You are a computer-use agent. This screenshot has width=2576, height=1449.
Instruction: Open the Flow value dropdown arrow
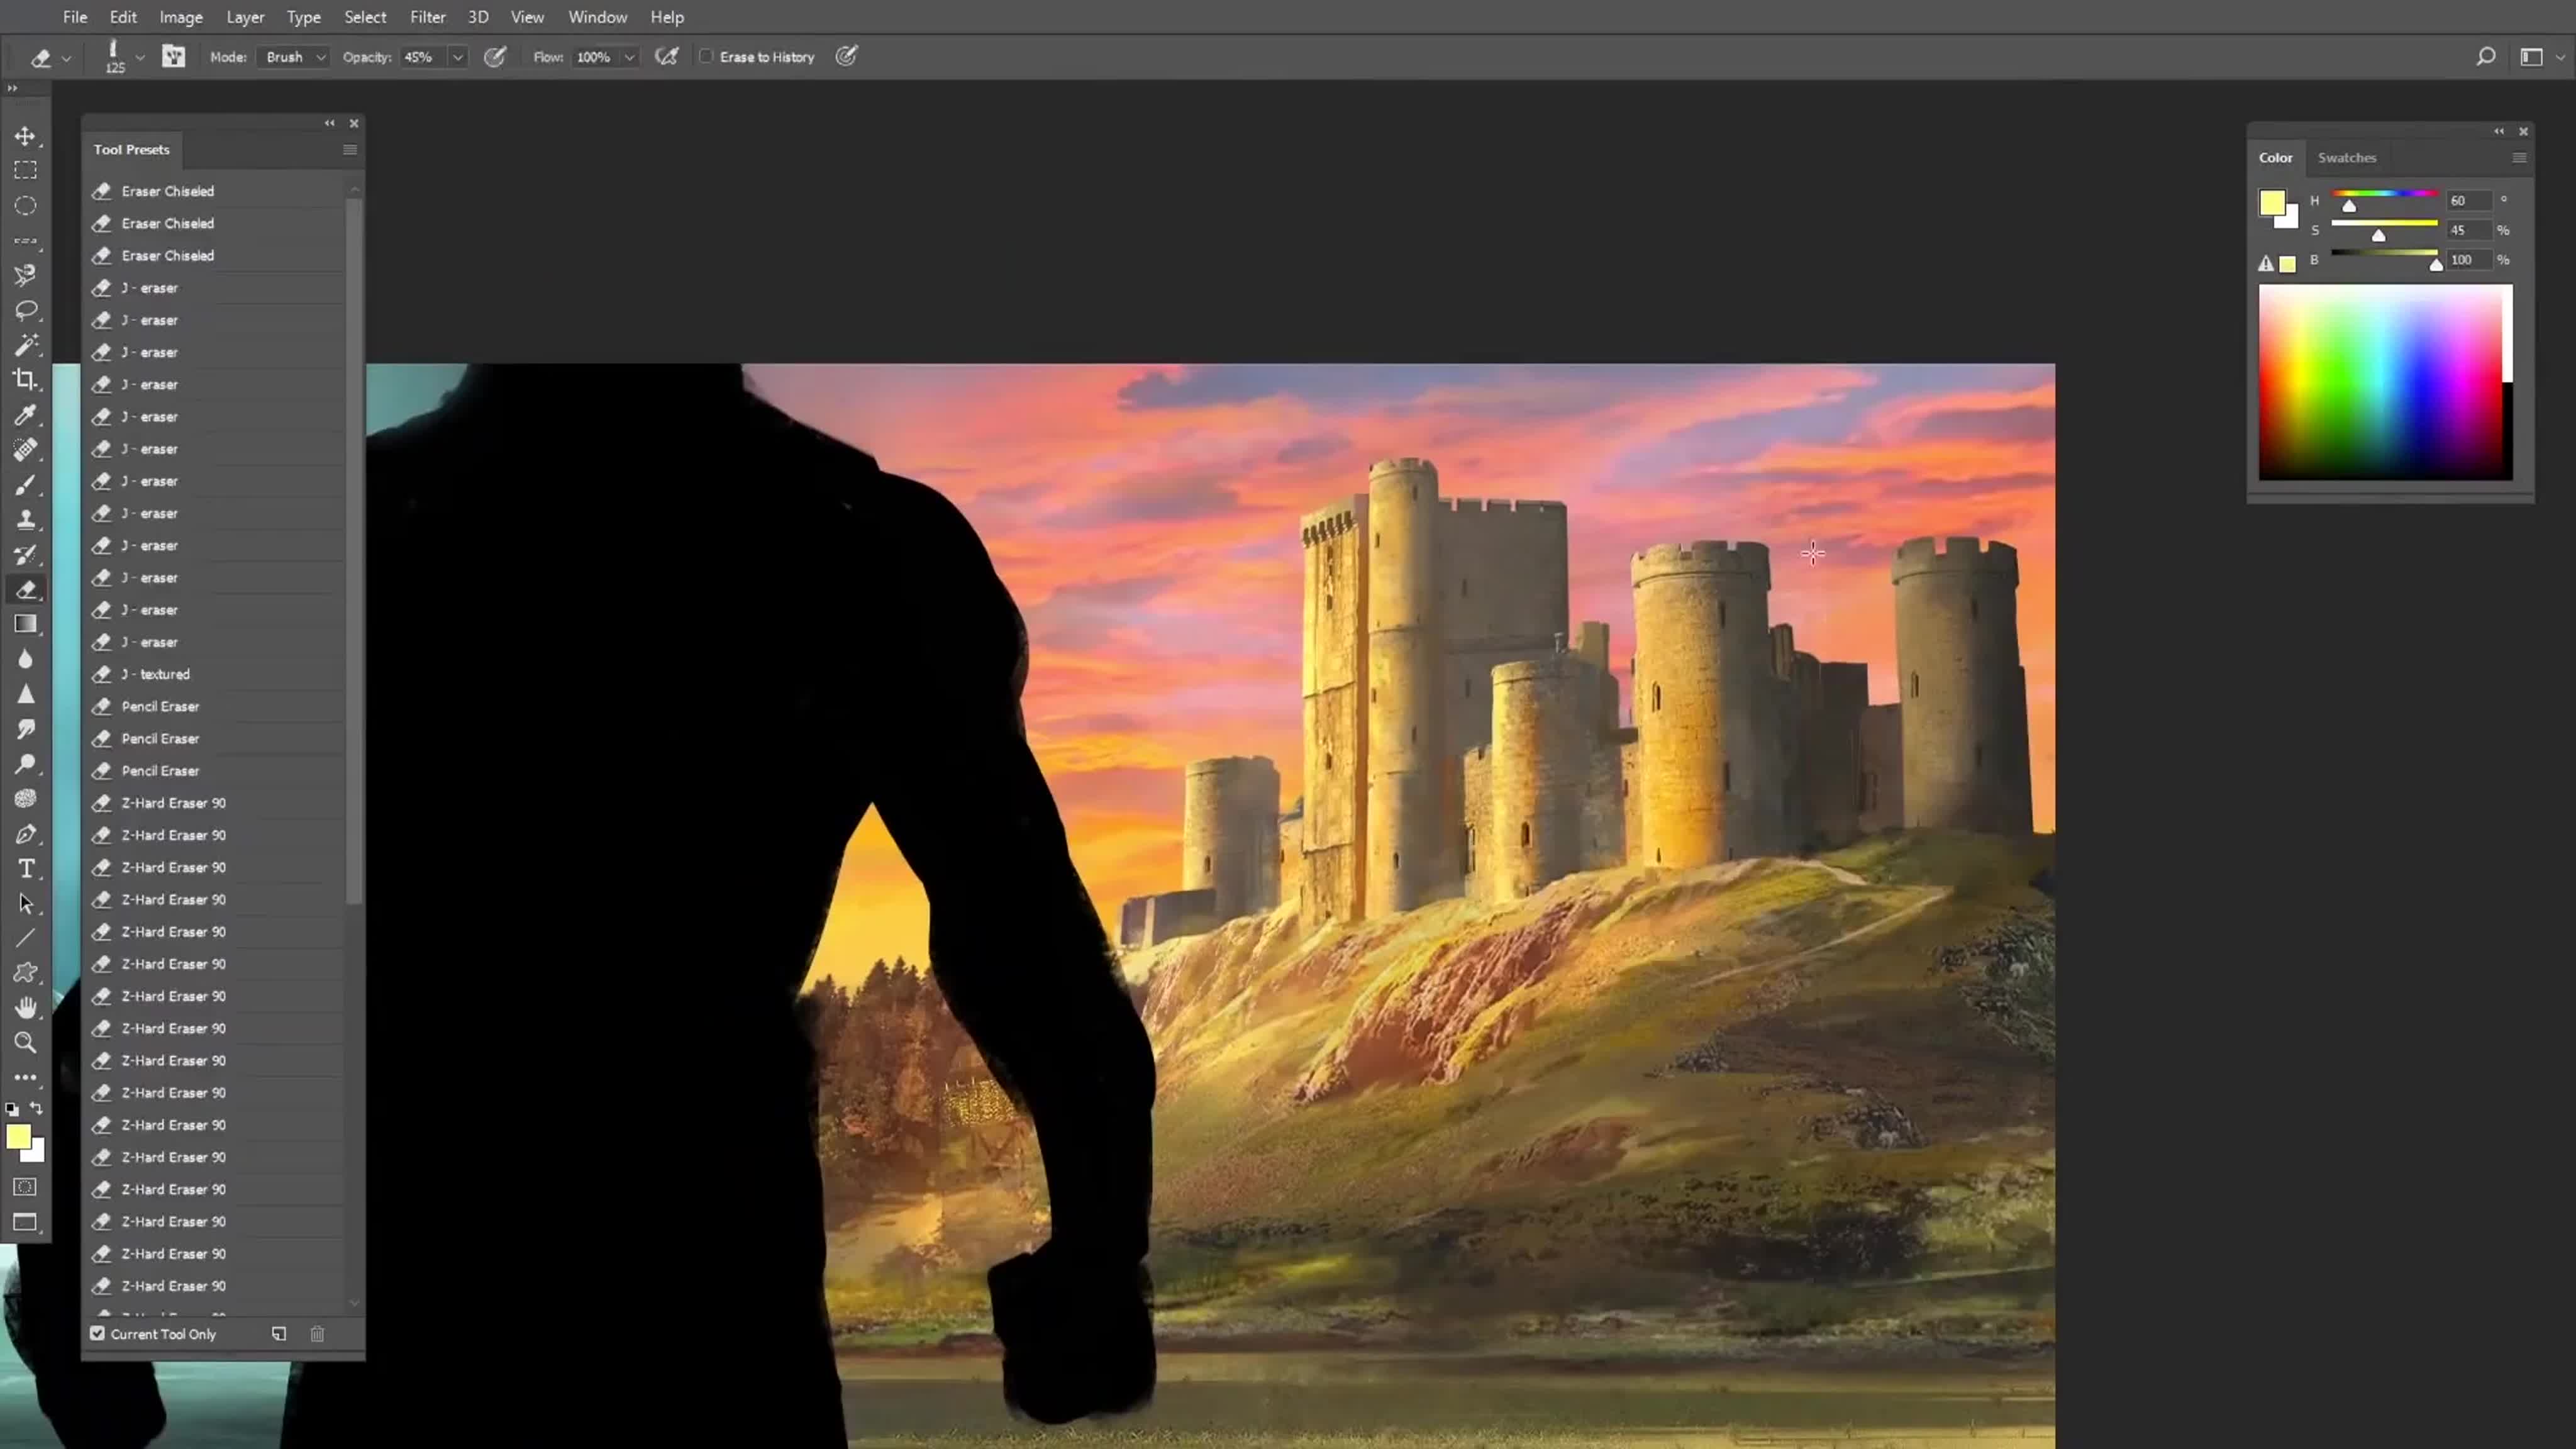[x=629, y=57]
